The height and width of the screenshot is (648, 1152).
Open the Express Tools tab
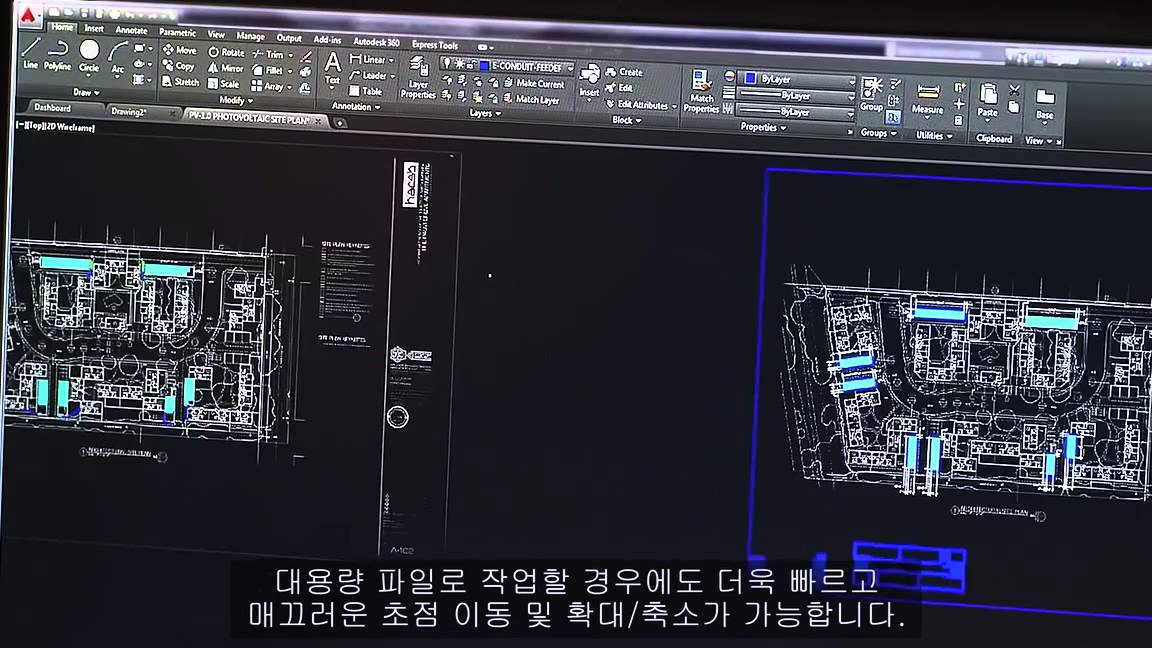click(x=434, y=45)
